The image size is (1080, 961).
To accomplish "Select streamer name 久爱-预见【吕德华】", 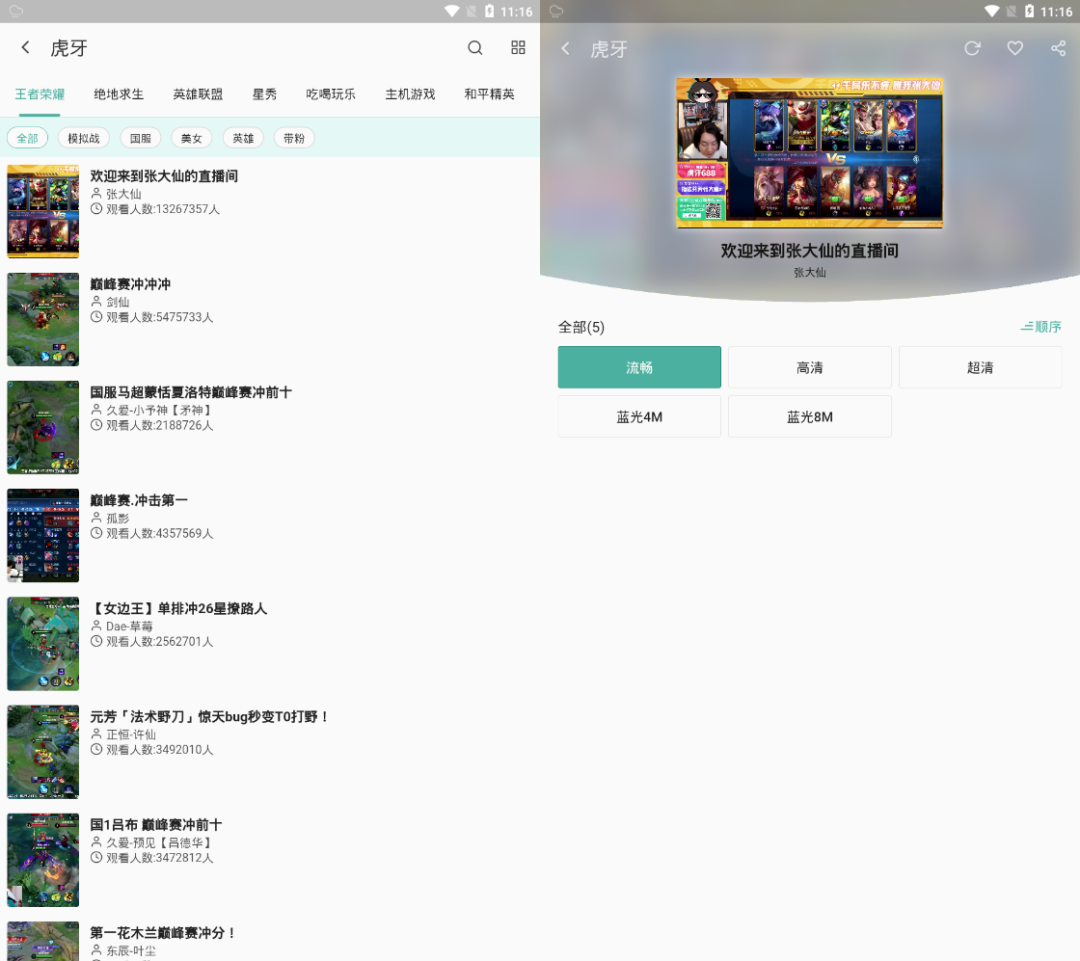I will click(x=158, y=843).
